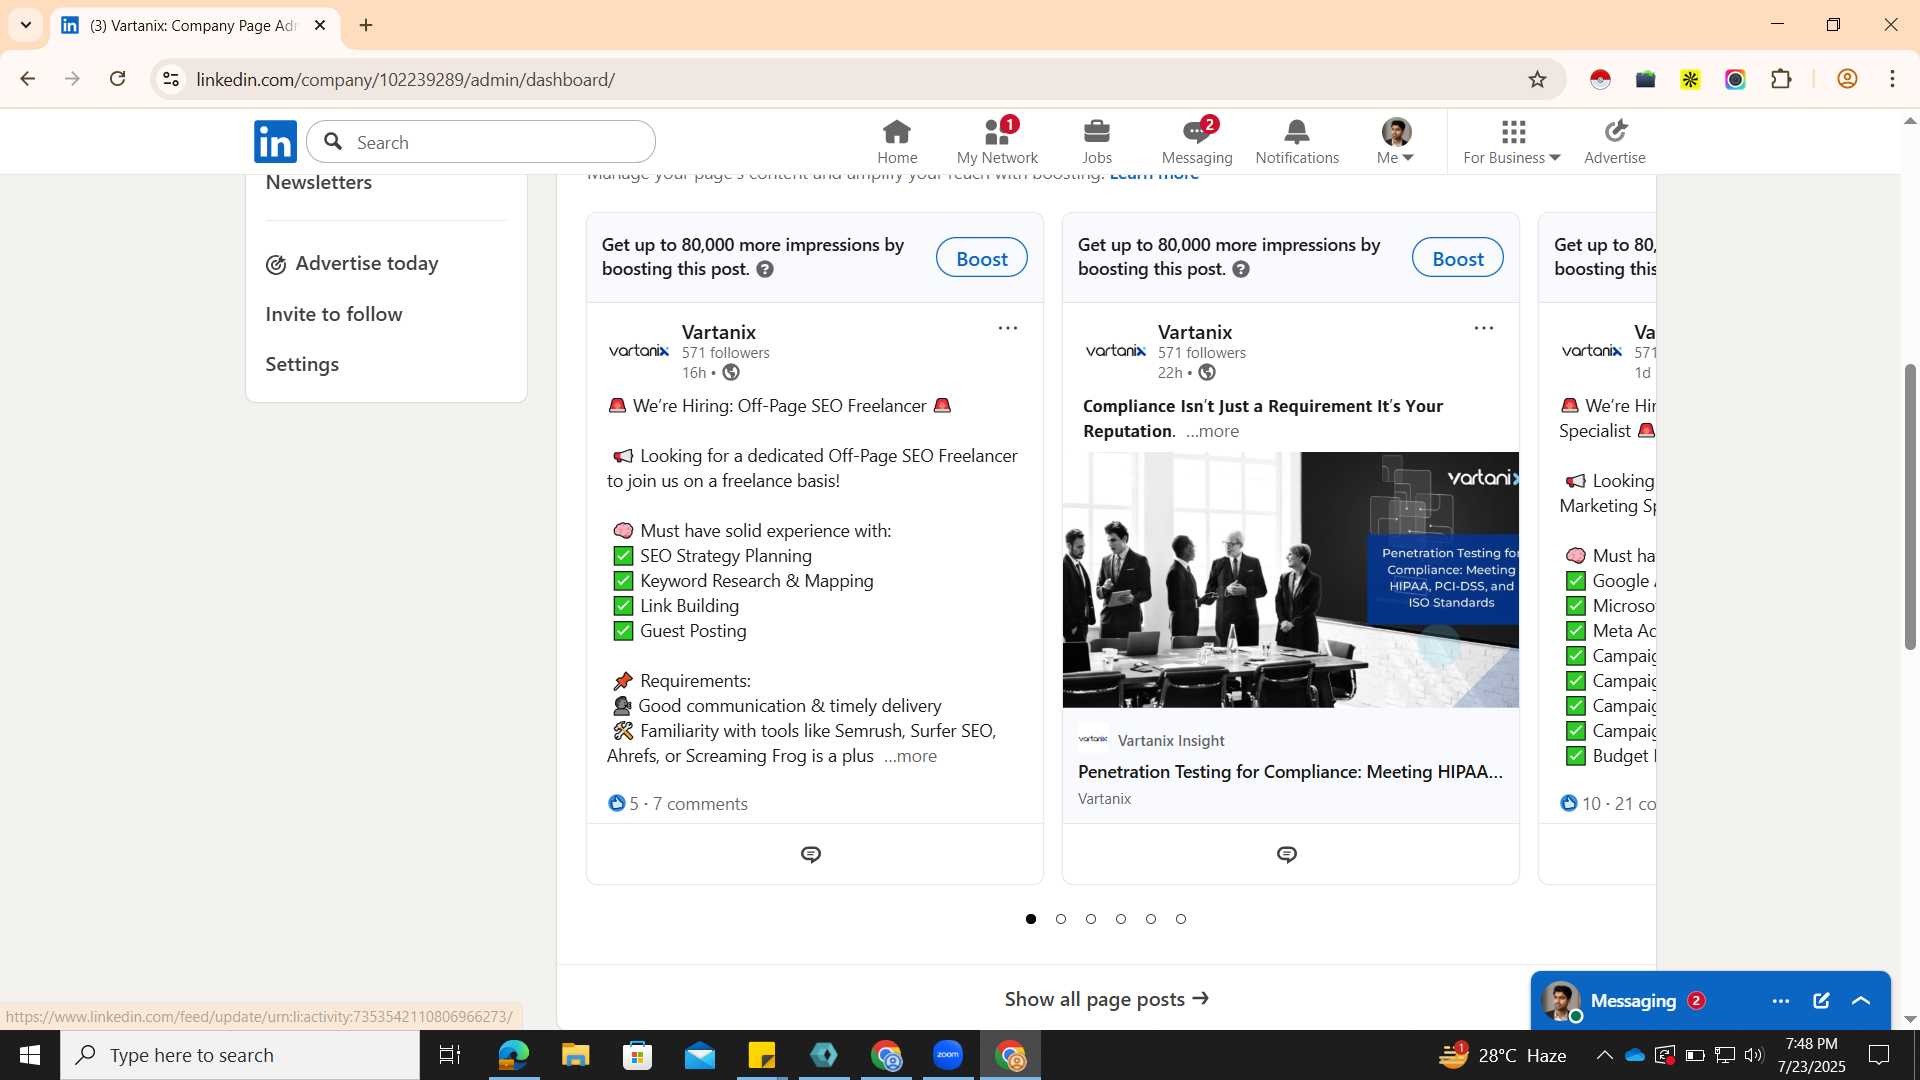The width and height of the screenshot is (1920, 1080).
Task: Compose new message in Messaging bar
Action: pos(1821,1001)
